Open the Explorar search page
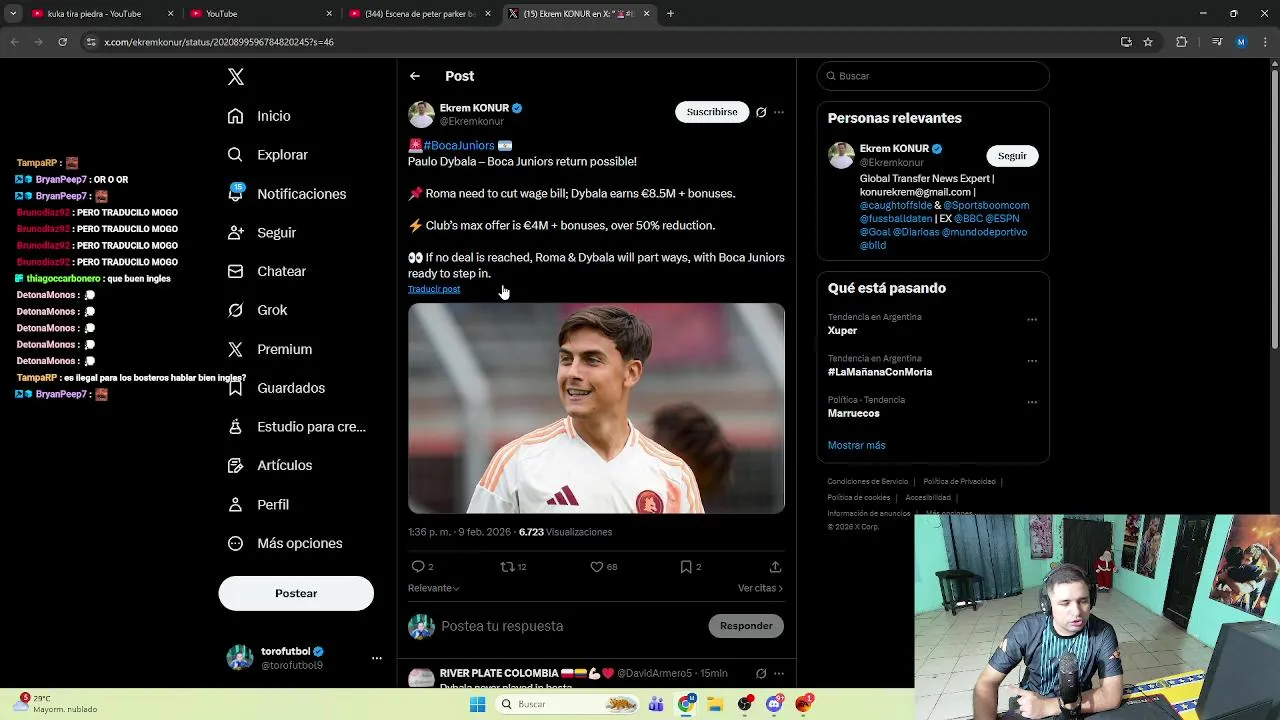Viewport: 1280px width, 720px height. [x=267, y=155]
